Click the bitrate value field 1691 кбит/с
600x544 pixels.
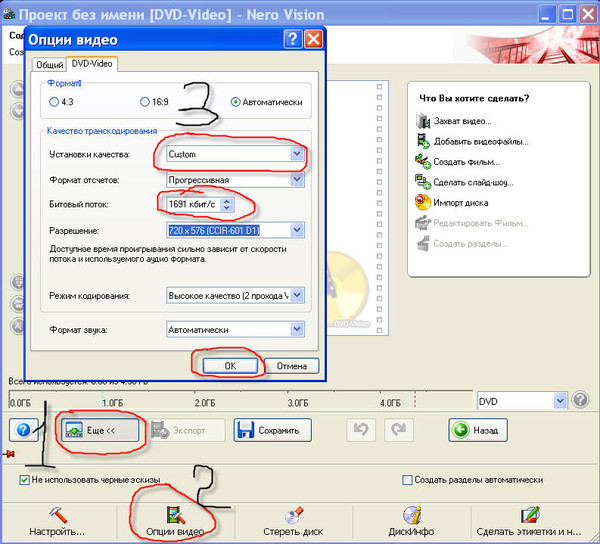(195, 204)
